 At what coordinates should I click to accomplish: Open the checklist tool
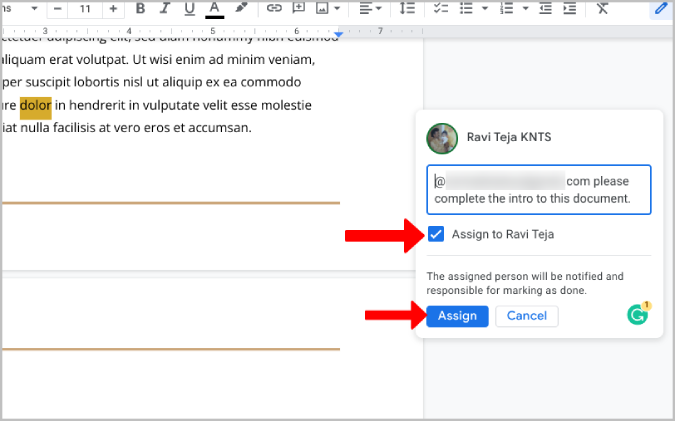pos(441,9)
